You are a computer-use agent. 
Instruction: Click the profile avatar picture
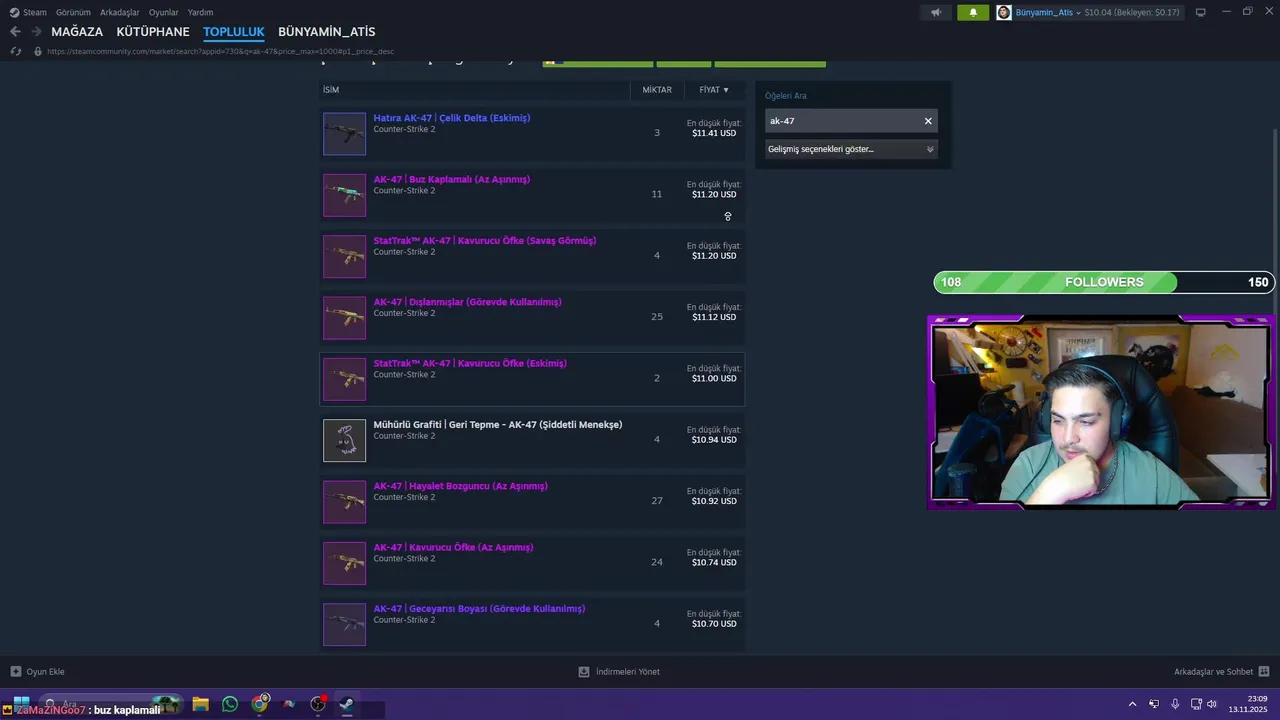(x=1004, y=12)
